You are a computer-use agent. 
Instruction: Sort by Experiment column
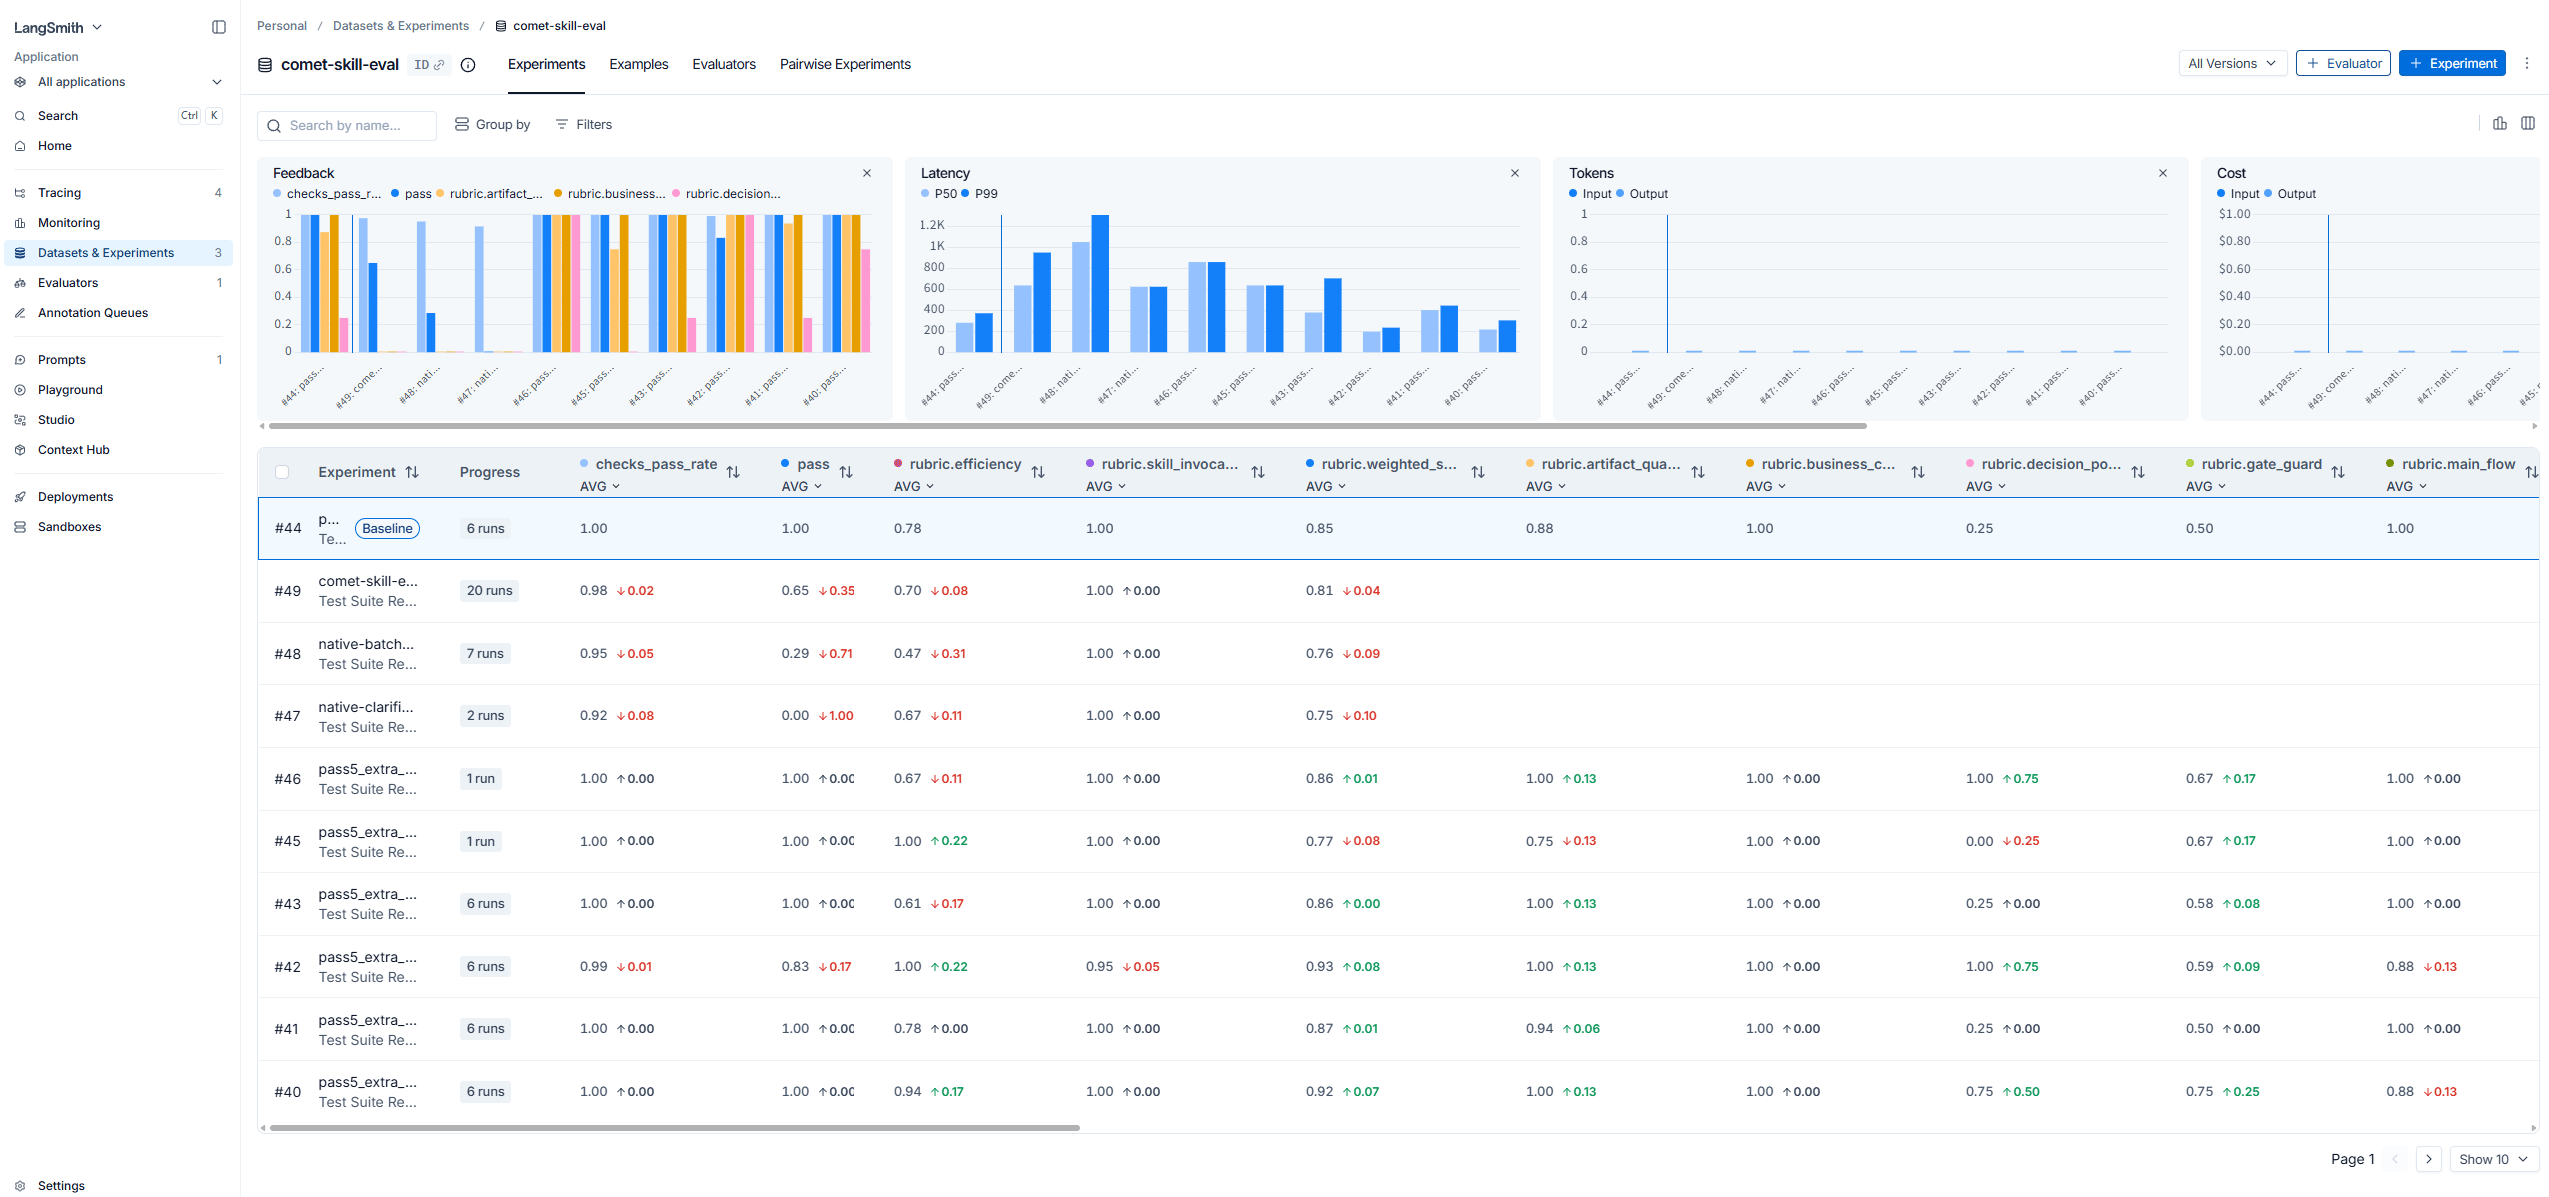coord(412,472)
